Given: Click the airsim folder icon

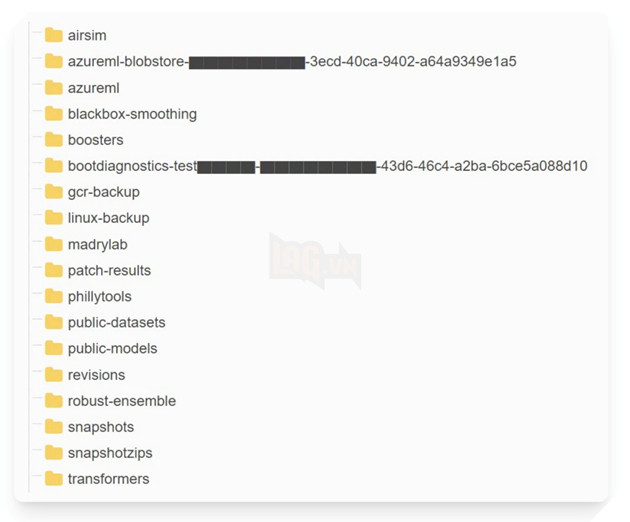Looking at the screenshot, I should point(53,35).
